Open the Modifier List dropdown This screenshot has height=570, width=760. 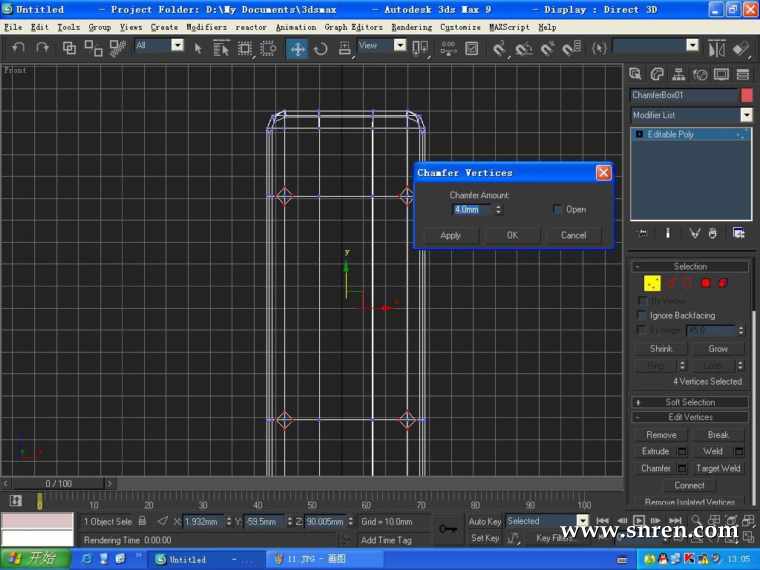(746, 115)
